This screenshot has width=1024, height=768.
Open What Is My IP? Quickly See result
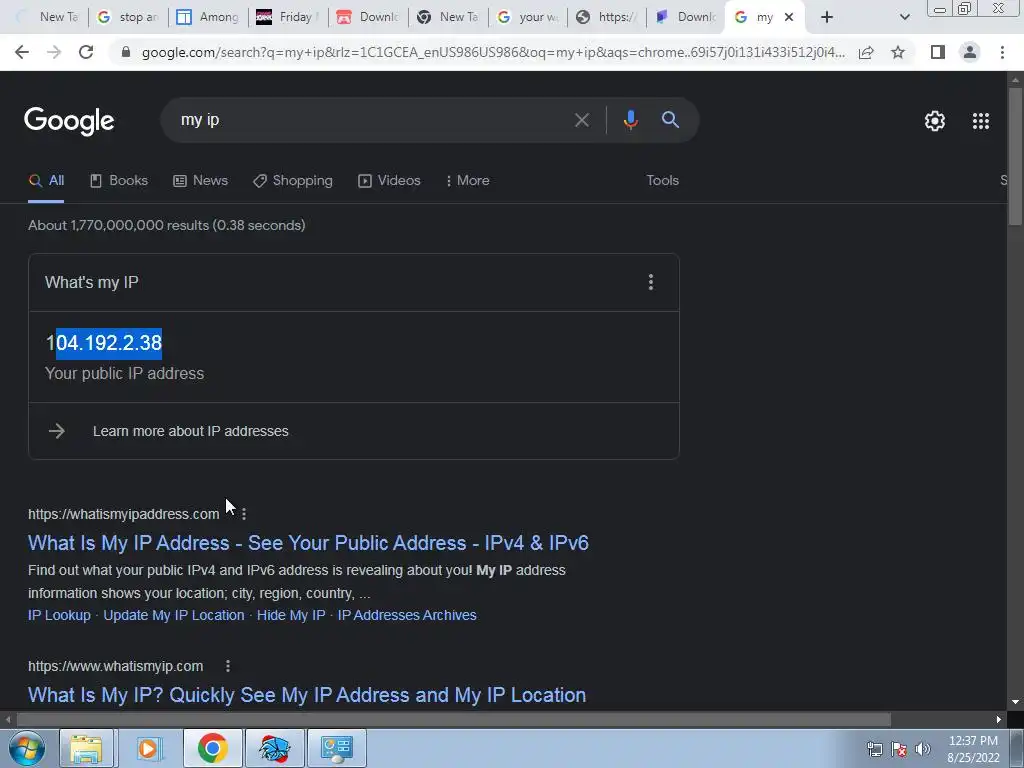click(307, 695)
